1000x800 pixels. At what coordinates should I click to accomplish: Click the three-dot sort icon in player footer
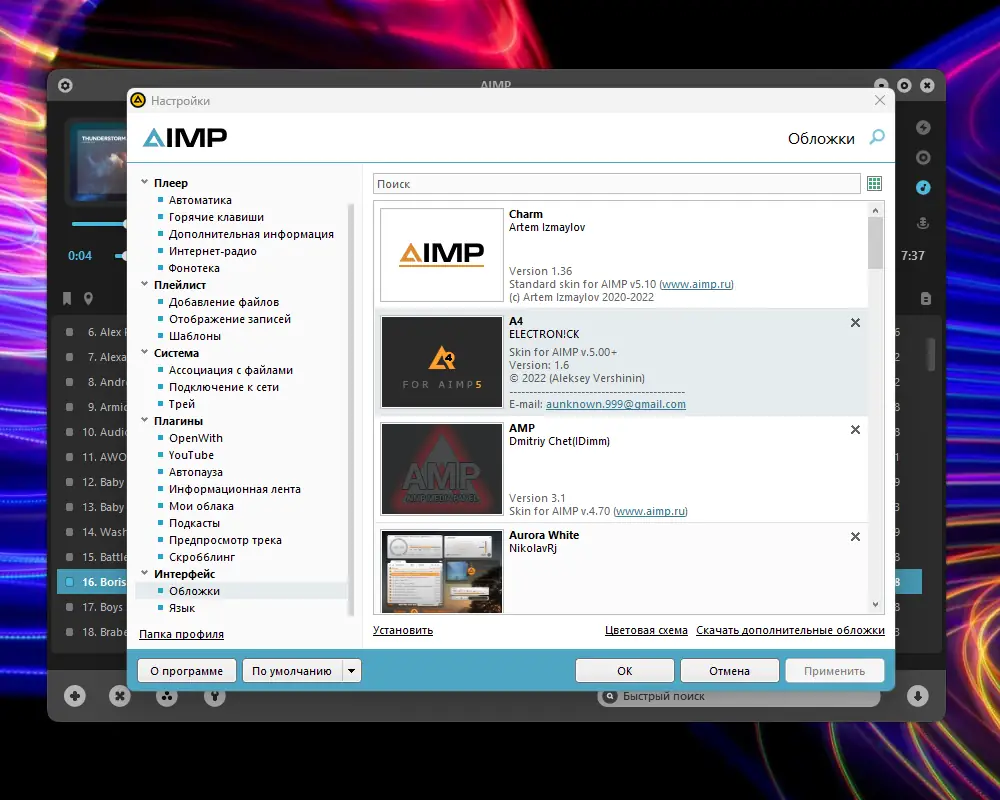coord(167,696)
